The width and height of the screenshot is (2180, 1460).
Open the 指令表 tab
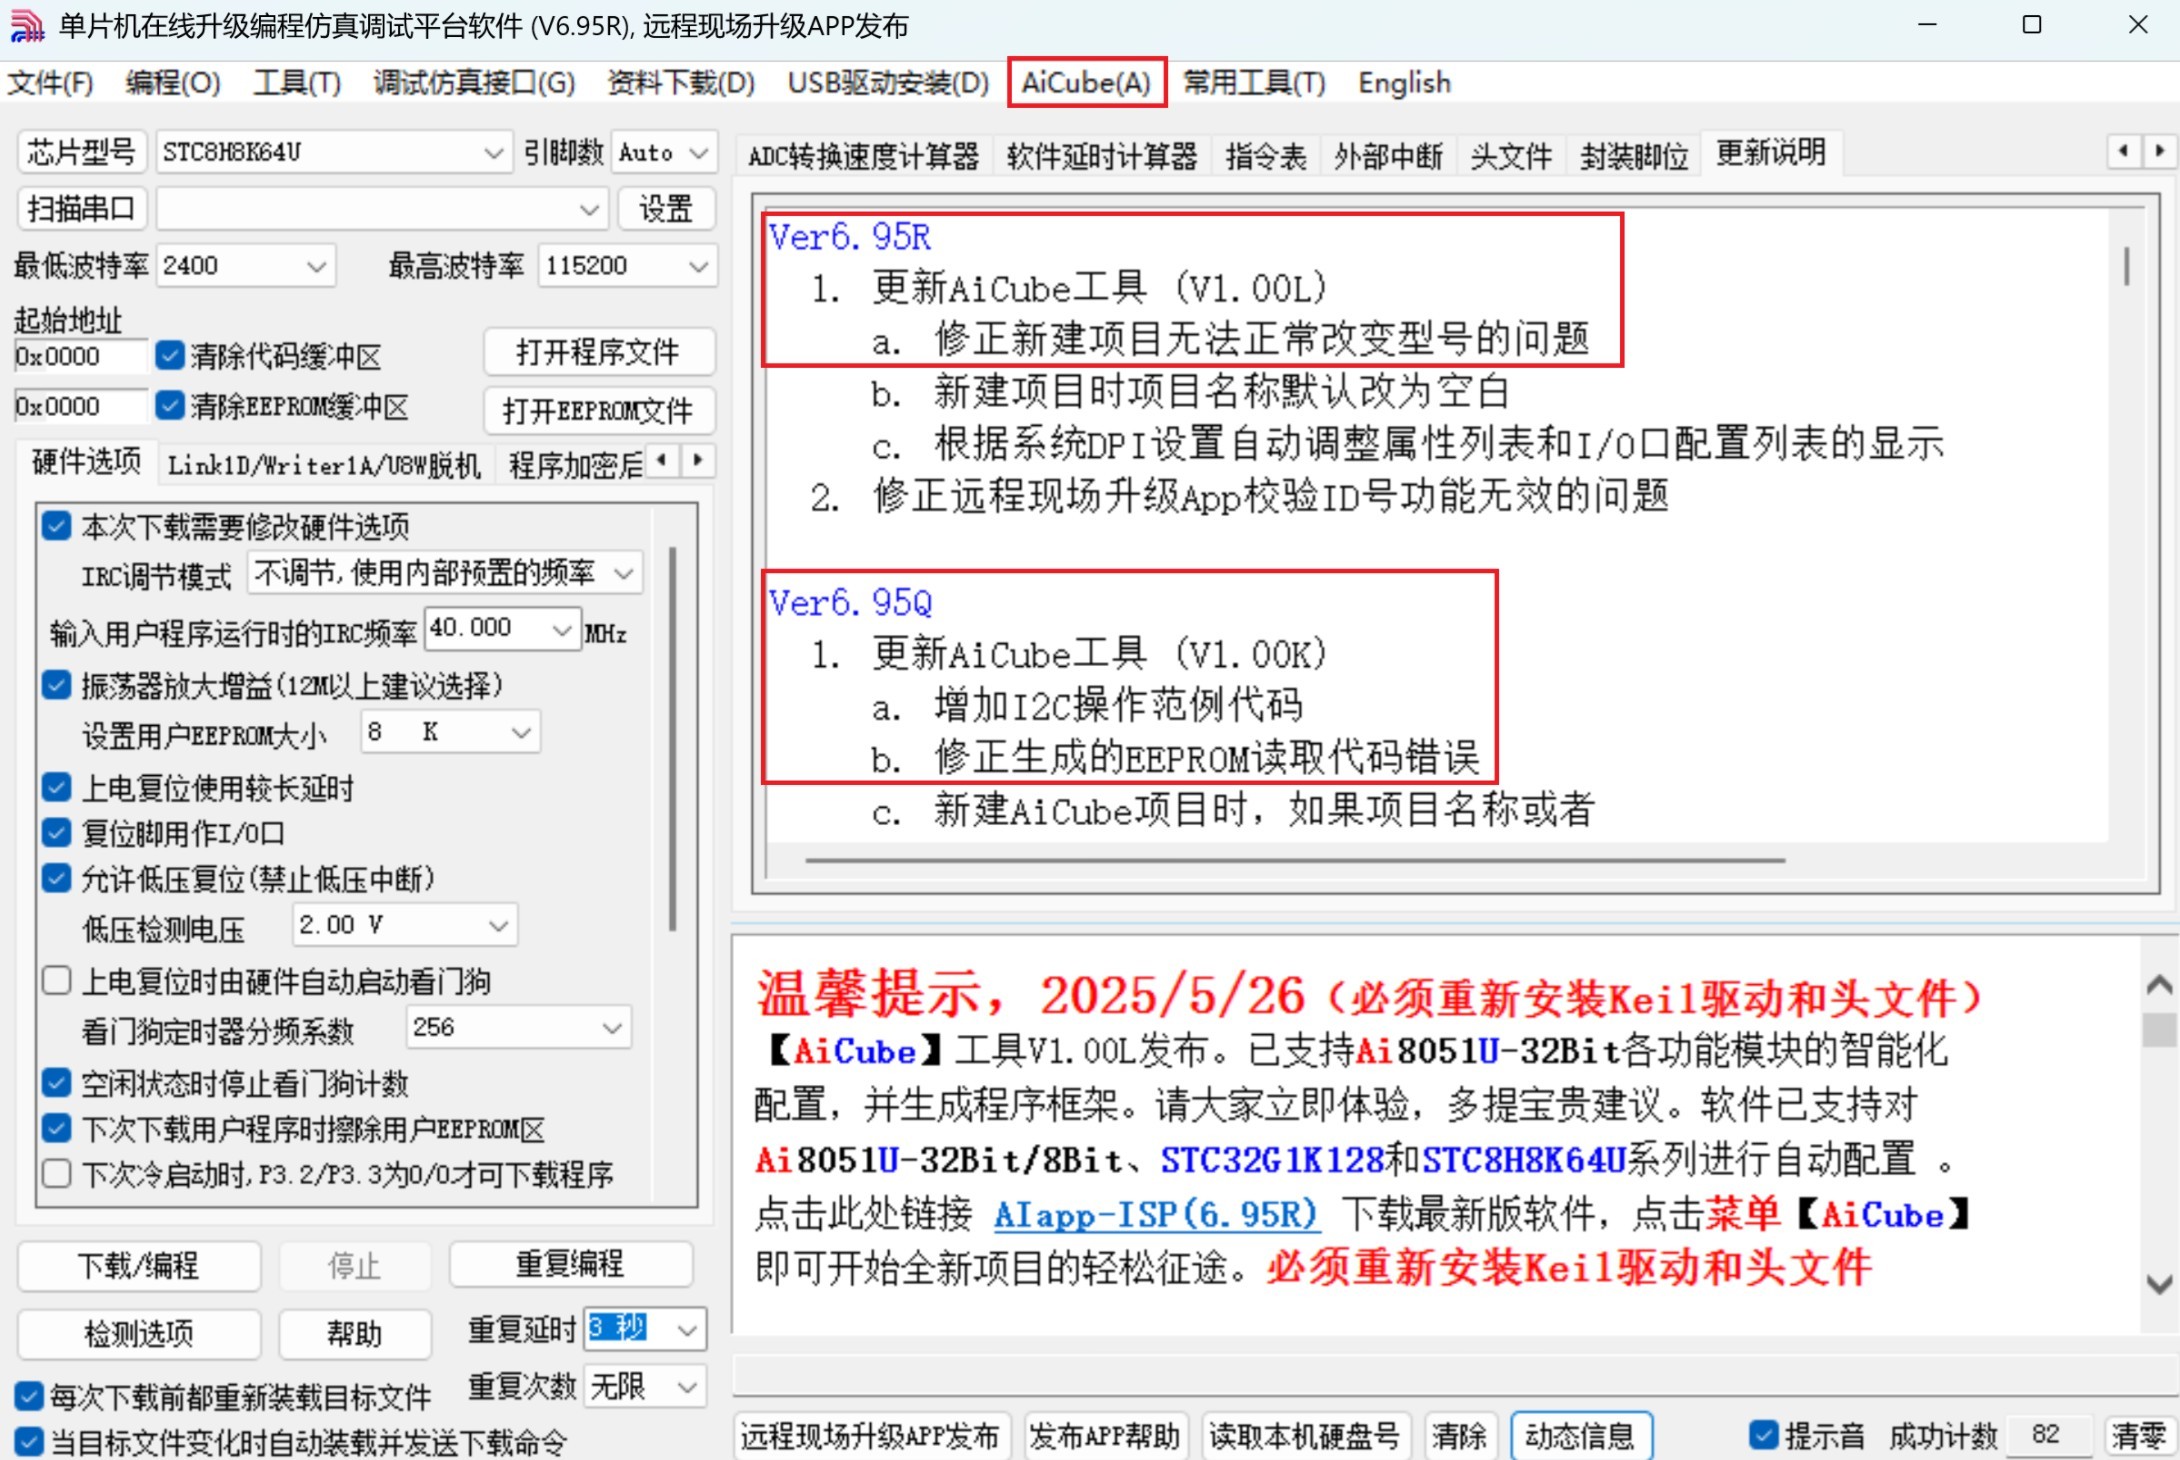pyautogui.click(x=1266, y=156)
